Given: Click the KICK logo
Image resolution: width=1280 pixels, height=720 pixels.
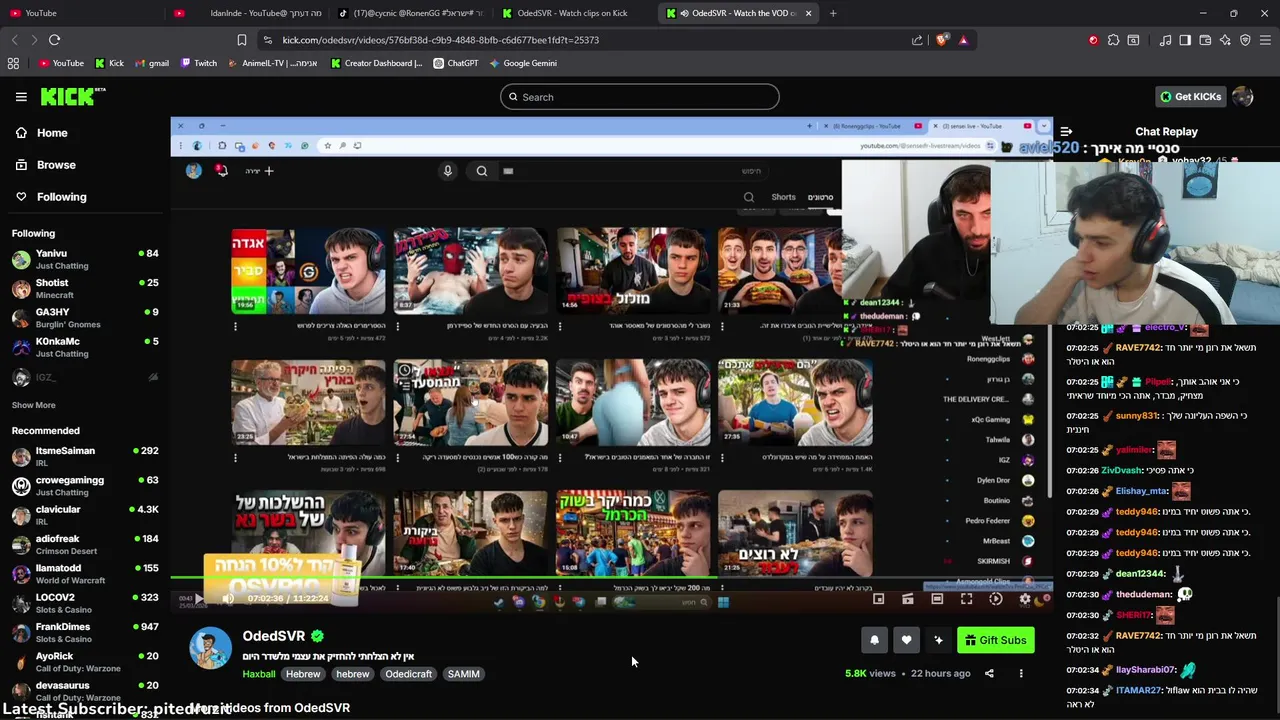Looking at the screenshot, I should coord(73,97).
